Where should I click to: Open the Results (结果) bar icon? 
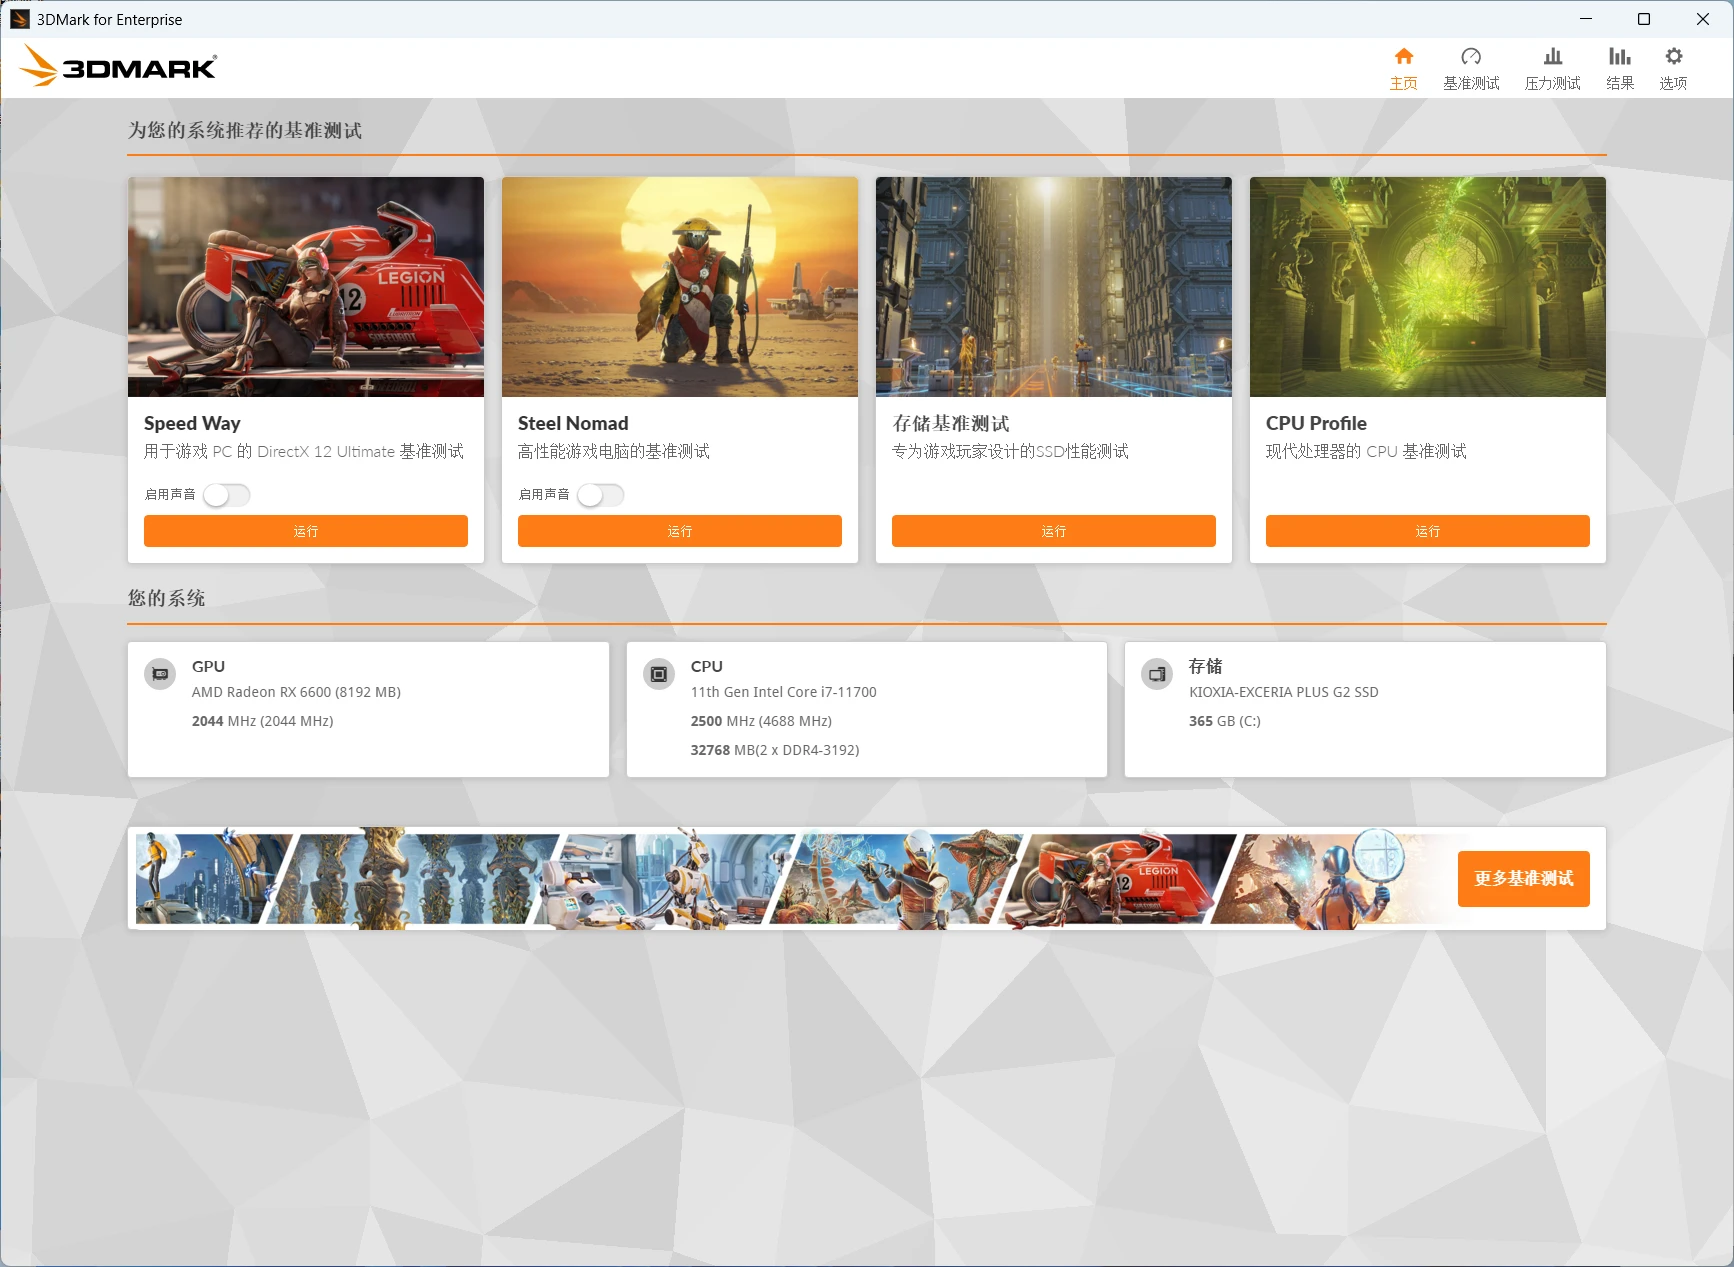coord(1620,57)
